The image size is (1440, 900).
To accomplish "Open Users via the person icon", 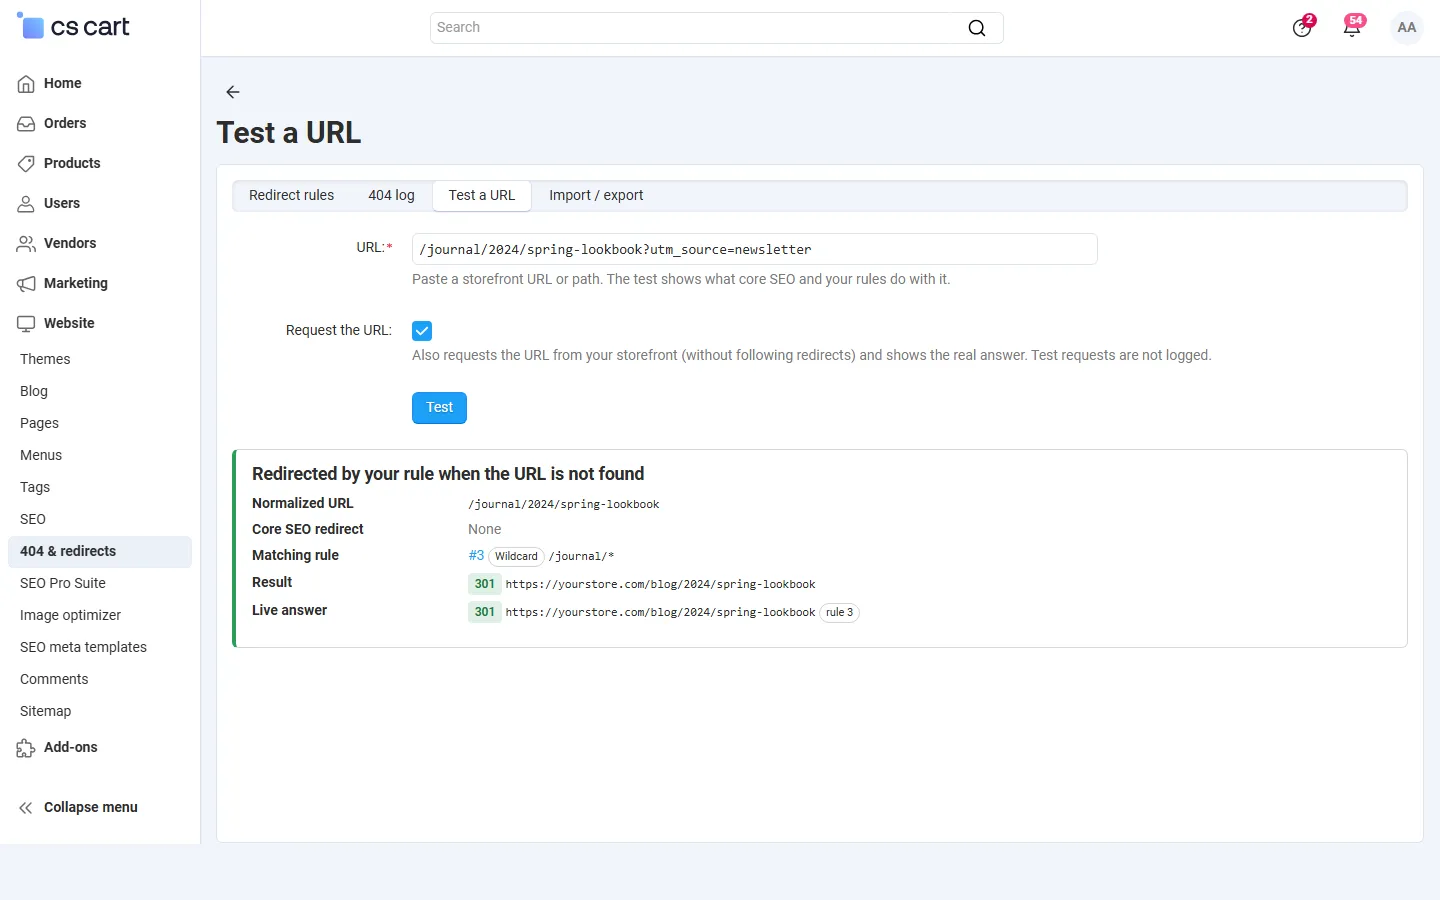I will click(26, 204).
